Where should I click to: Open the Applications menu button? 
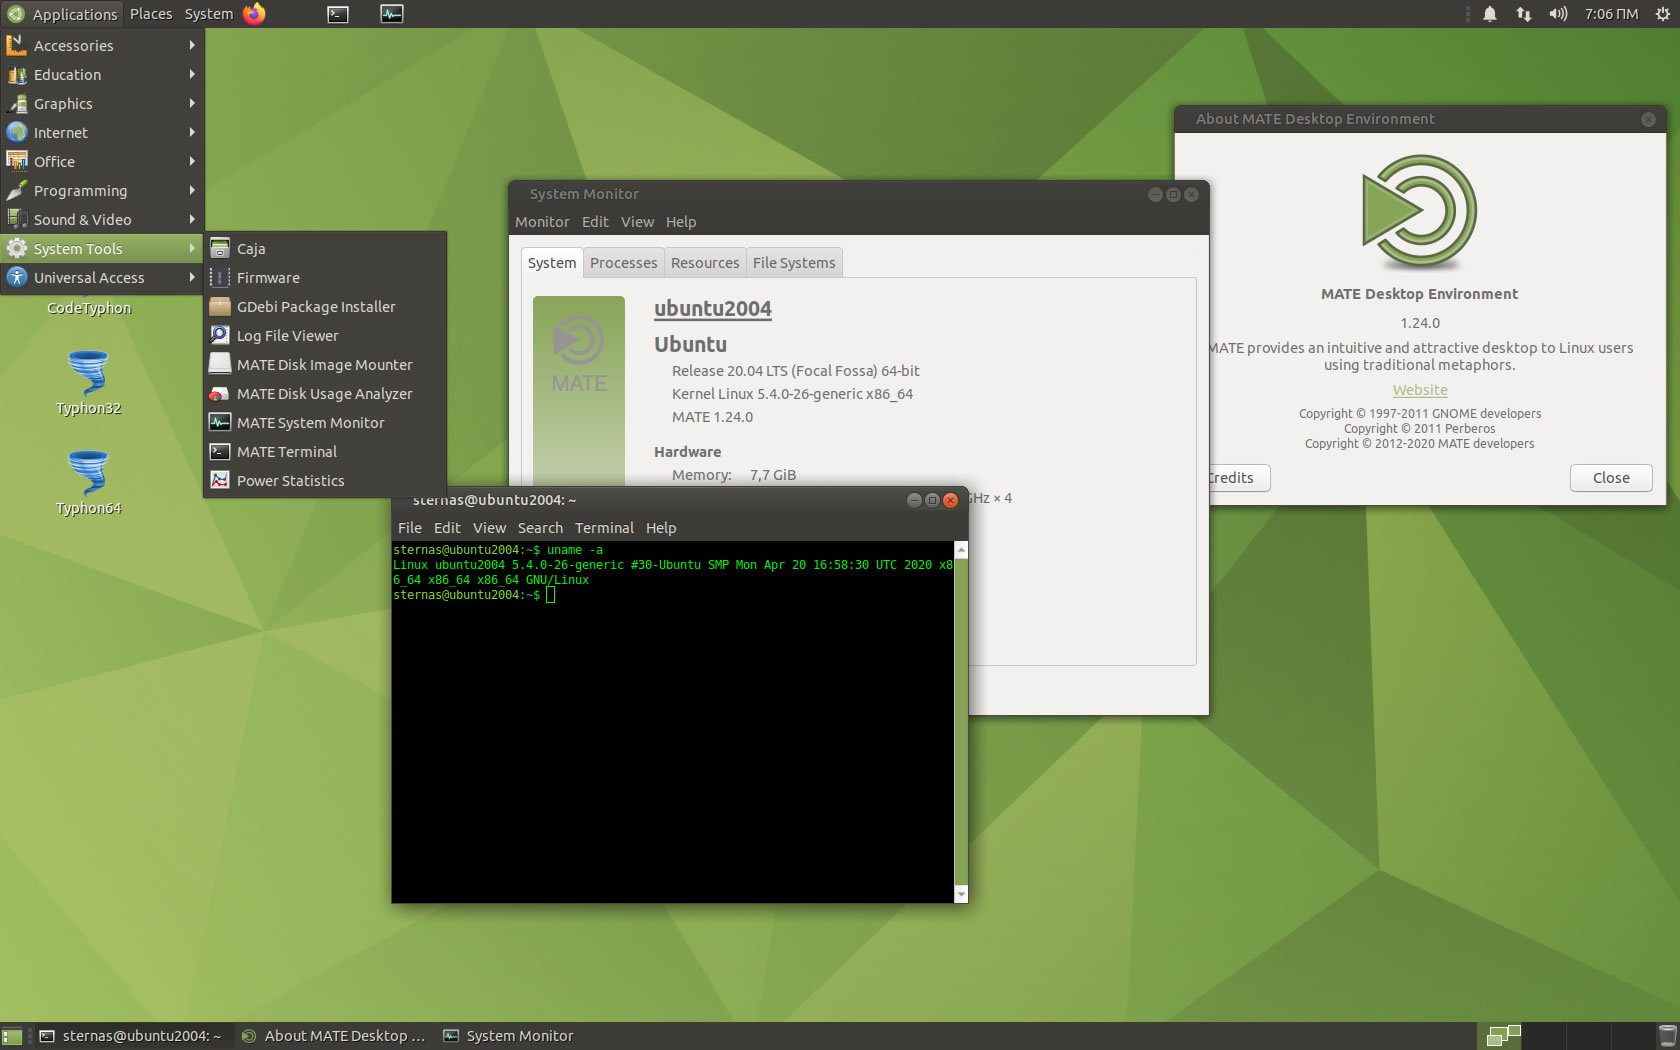point(62,14)
